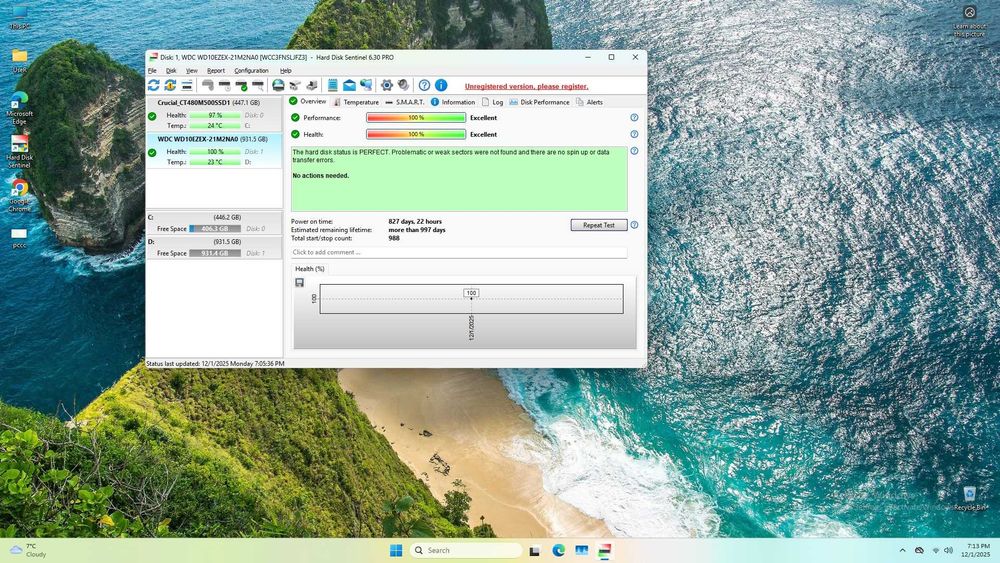Click the help icon beside status text box
The image size is (1000, 563).
coord(634,151)
